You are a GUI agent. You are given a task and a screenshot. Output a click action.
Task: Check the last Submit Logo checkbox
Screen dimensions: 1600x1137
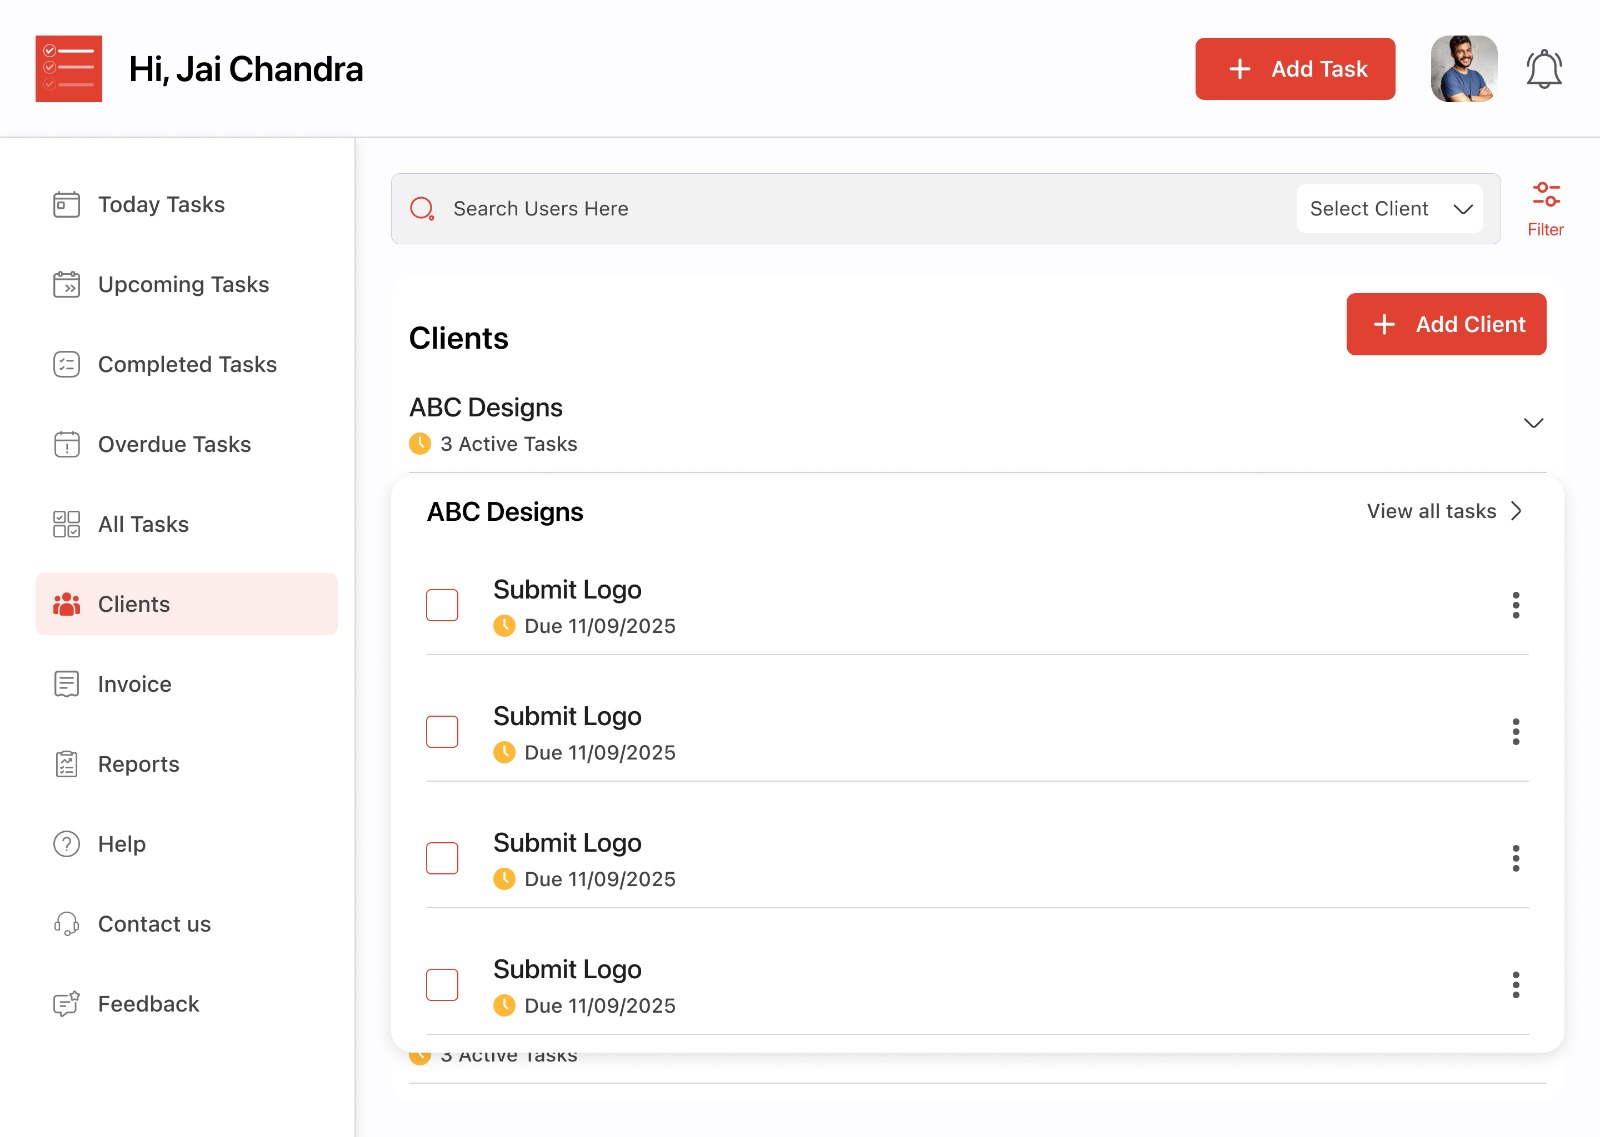click(441, 984)
